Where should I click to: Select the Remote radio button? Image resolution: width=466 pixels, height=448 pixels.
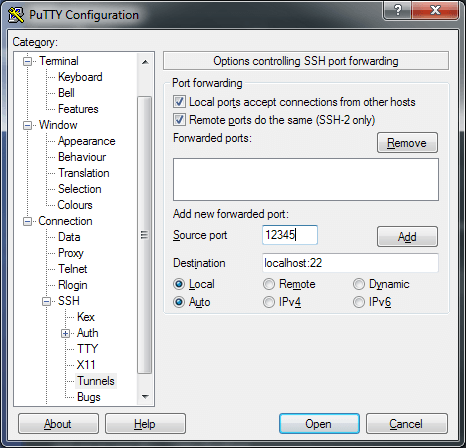click(269, 284)
